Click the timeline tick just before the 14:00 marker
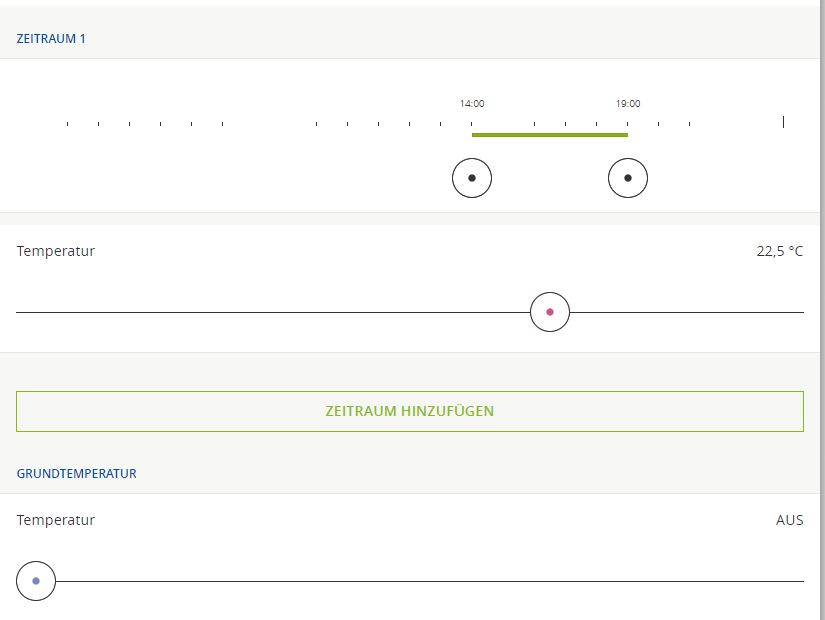The image size is (825, 620). [x=441, y=124]
